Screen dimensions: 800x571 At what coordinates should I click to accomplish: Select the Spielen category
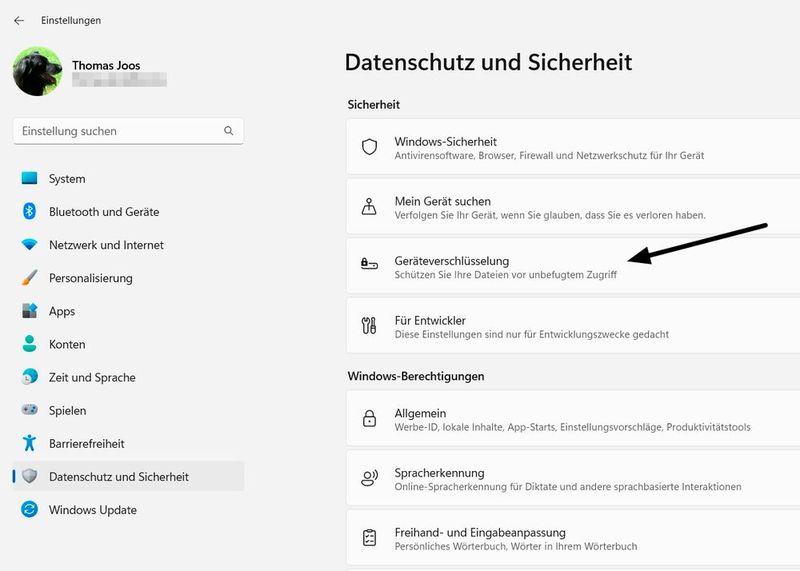click(x=128, y=410)
